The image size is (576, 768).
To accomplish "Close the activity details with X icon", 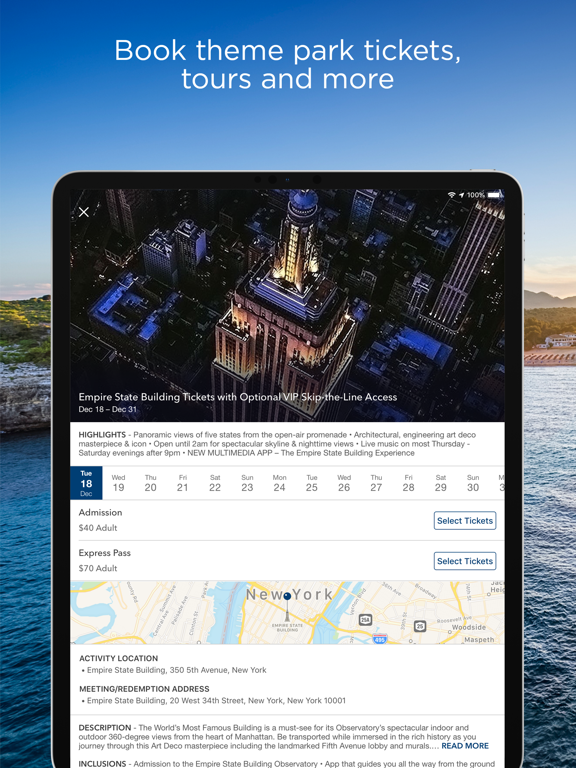I will (84, 212).
